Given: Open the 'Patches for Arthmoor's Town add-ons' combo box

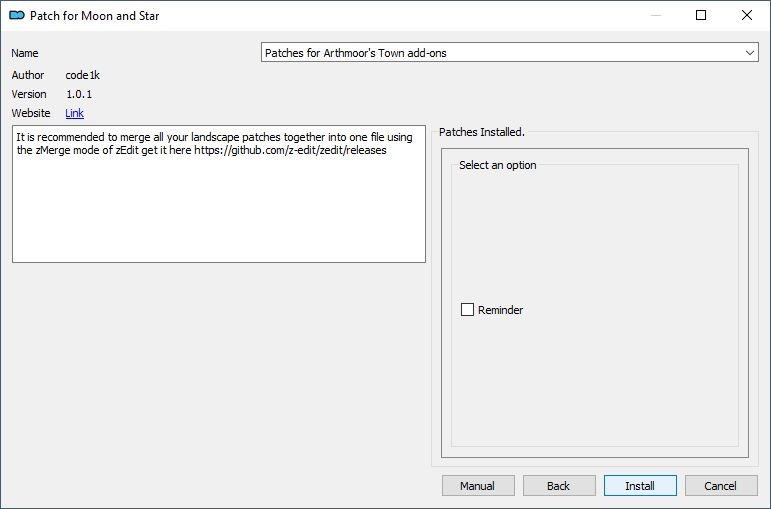Looking at the screenshot, I should (x=509, y=53).
